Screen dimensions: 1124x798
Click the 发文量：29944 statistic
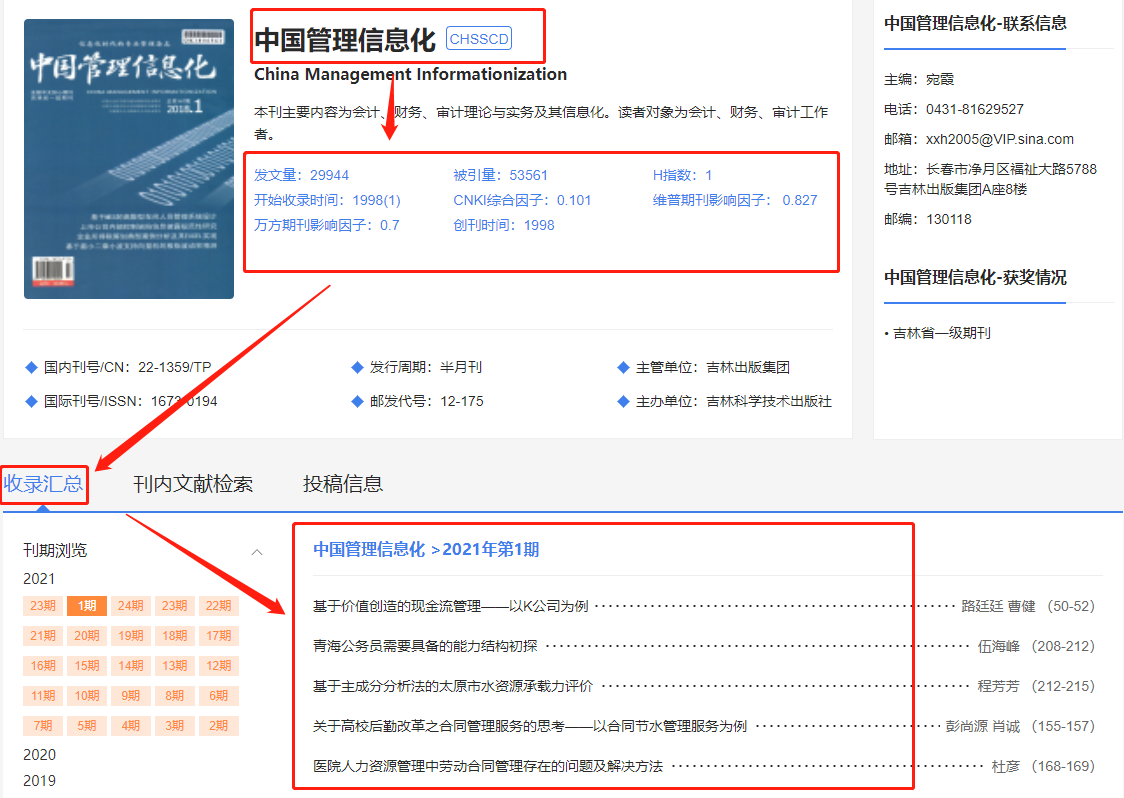point(301,176)
